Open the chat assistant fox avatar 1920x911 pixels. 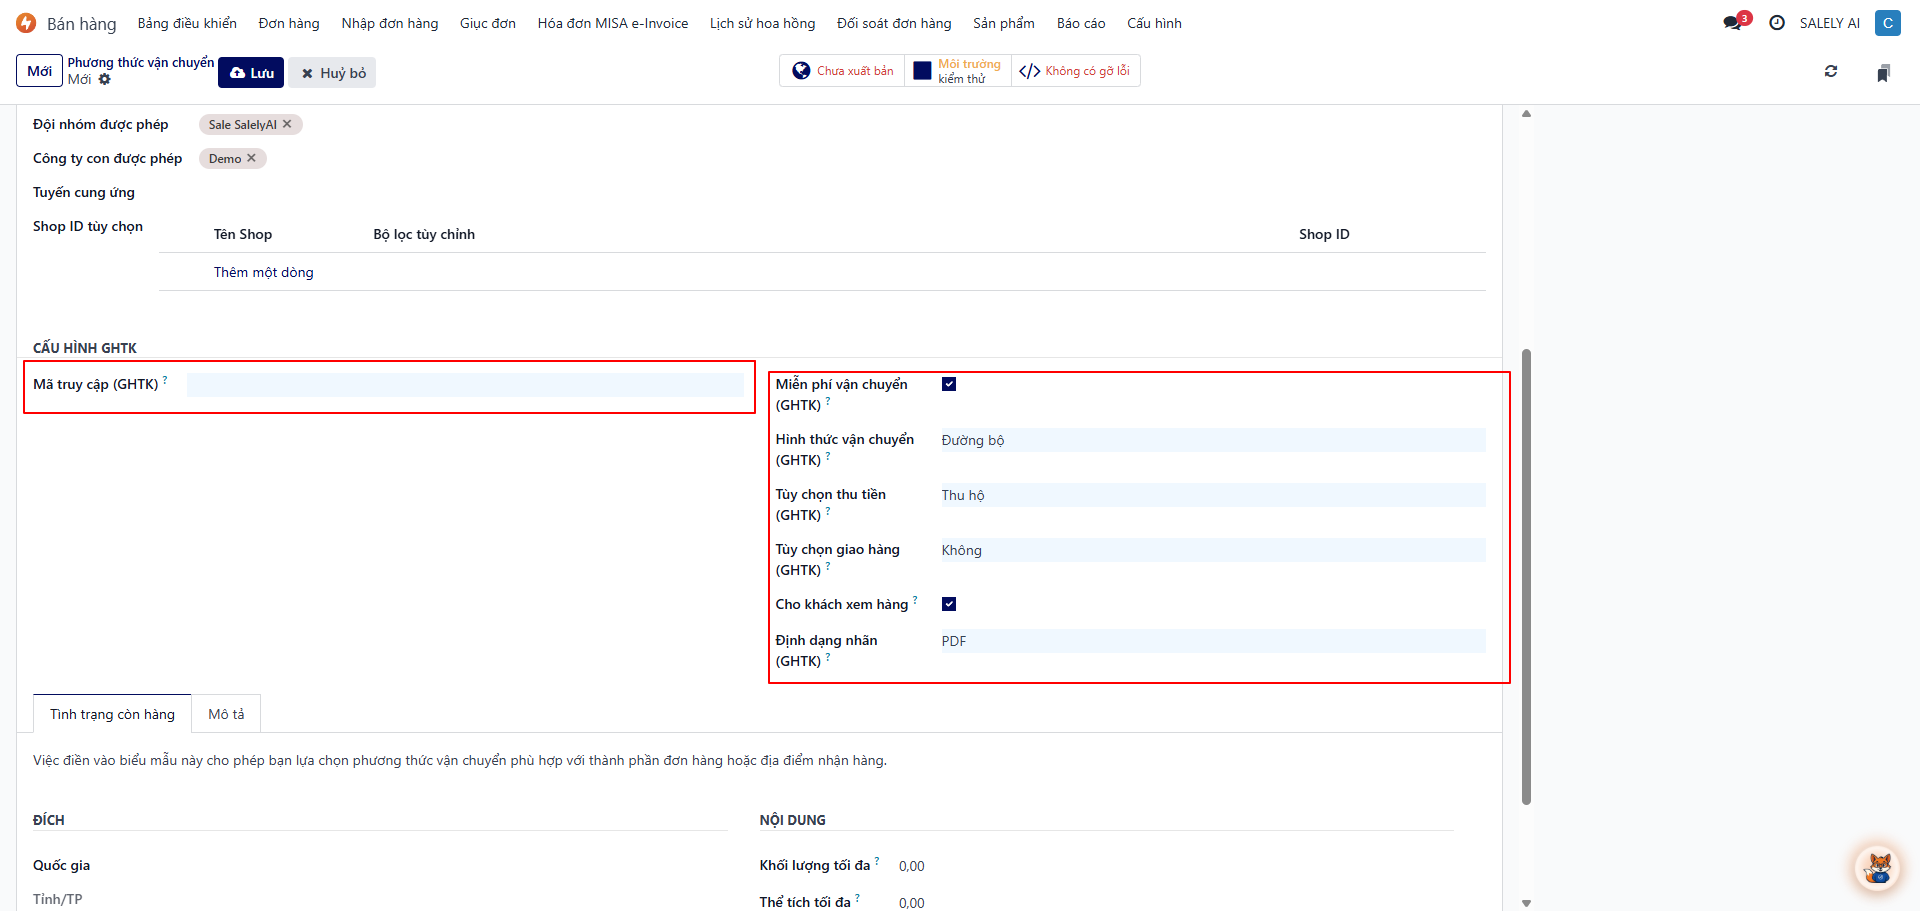click(1877, 867)
